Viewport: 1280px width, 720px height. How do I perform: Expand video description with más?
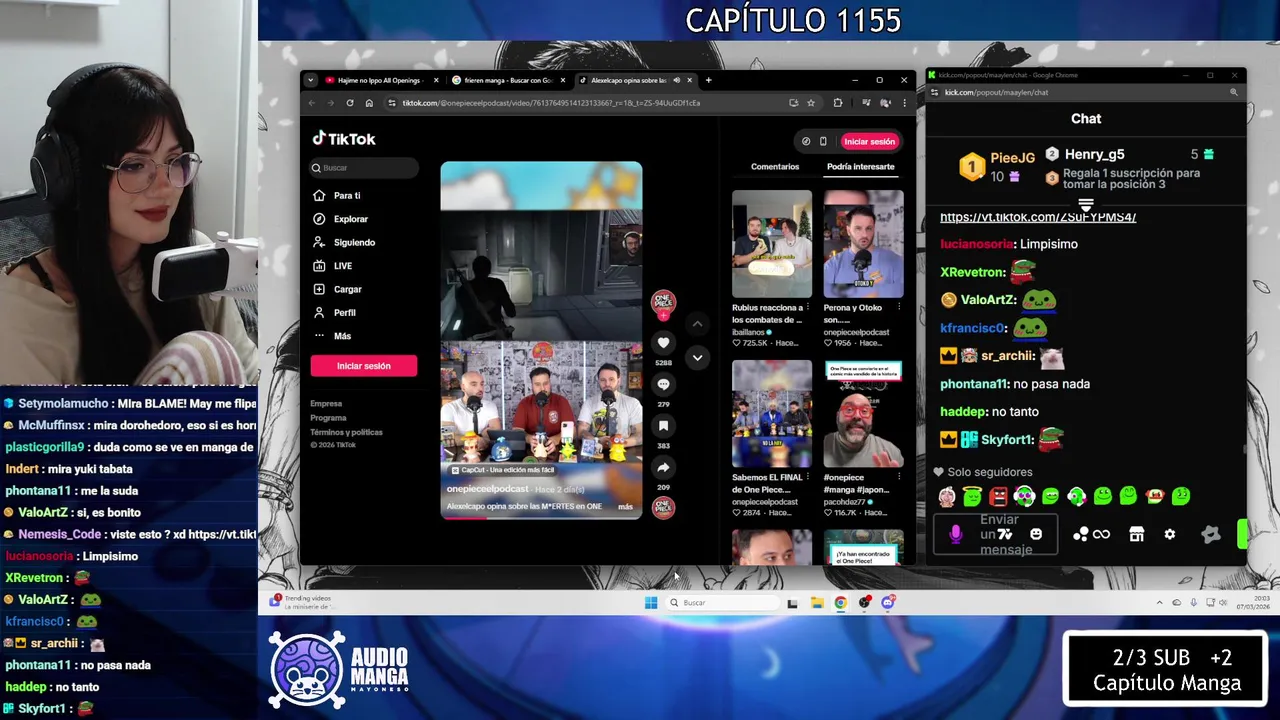(x=625, y=507)
